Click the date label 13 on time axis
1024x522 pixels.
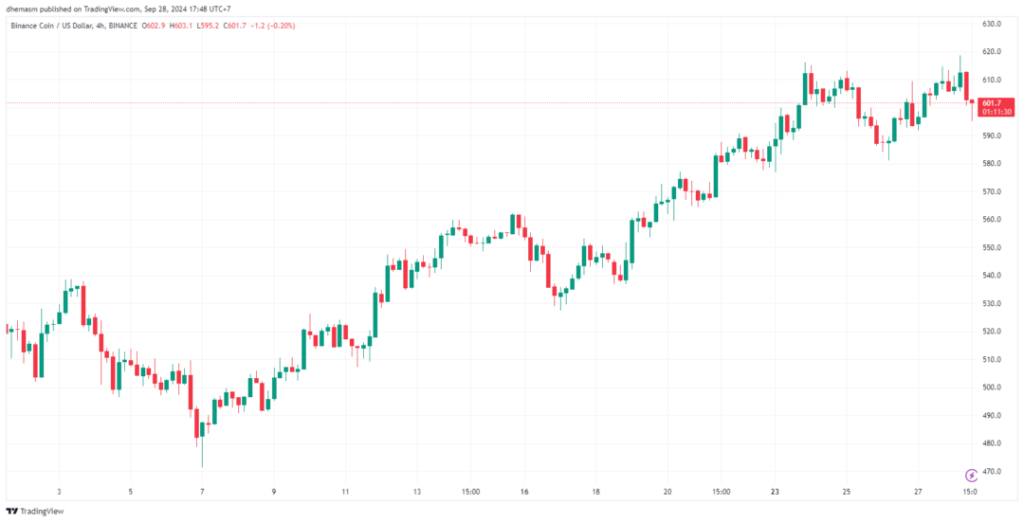[417, 492]
